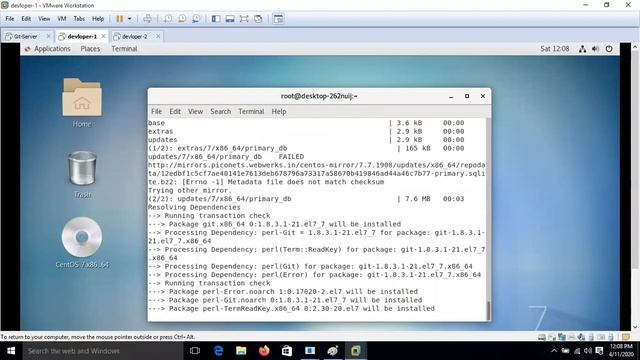Click the console view icon in VMware toolbar

tap(278, 19)
